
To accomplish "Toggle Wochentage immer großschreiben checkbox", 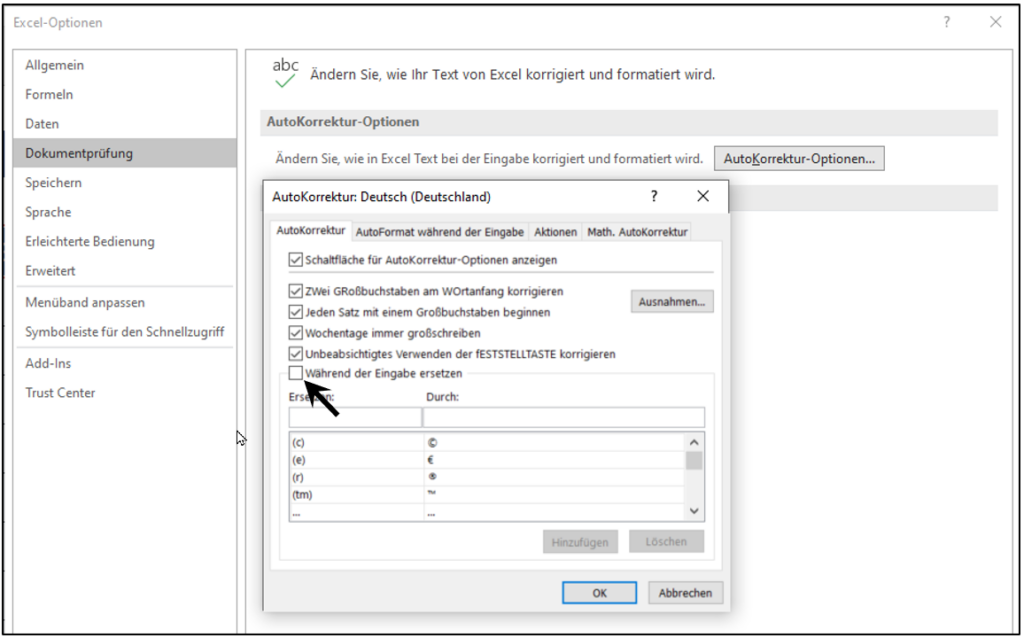I will pos(296,333).
